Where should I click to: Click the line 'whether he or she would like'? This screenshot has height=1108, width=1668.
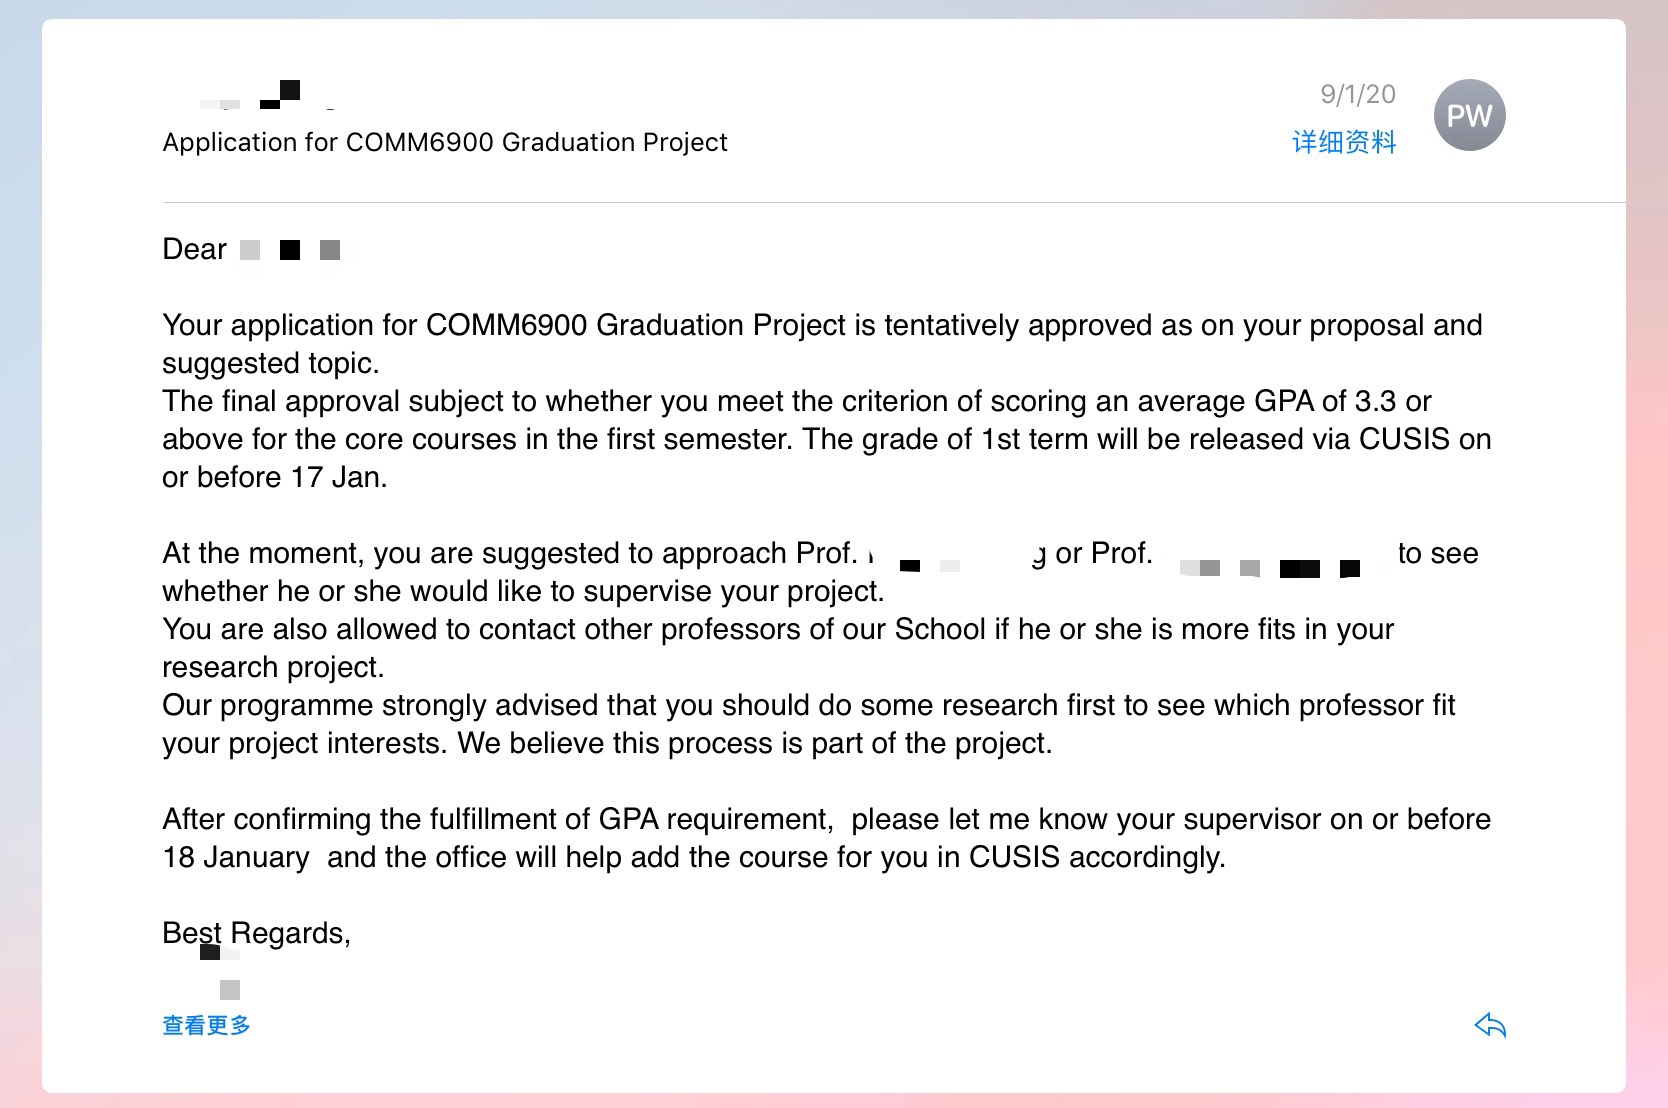[x=523, y=591]
